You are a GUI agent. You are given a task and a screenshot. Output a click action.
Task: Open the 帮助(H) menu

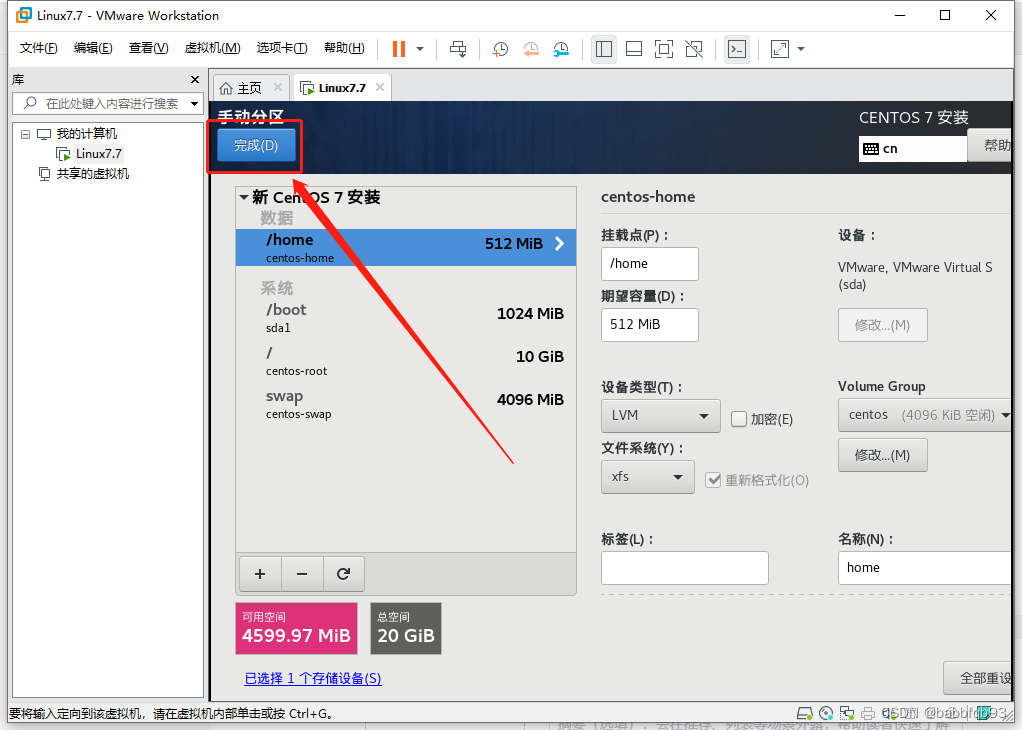point(344,48)
